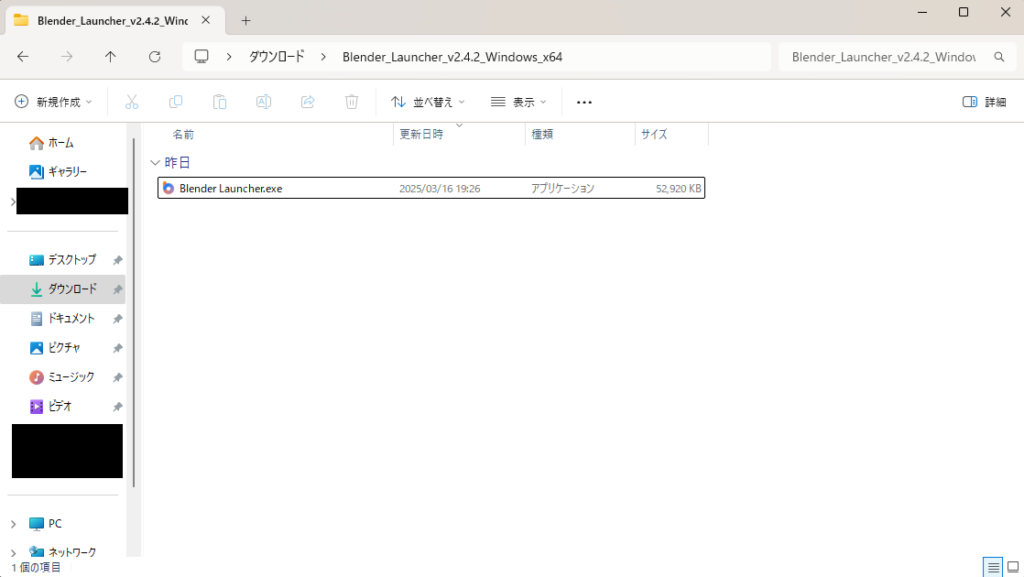1024x577 pixels.
Task: Open ギャラリー in the sidebar
Action: [x=58, y=172]
